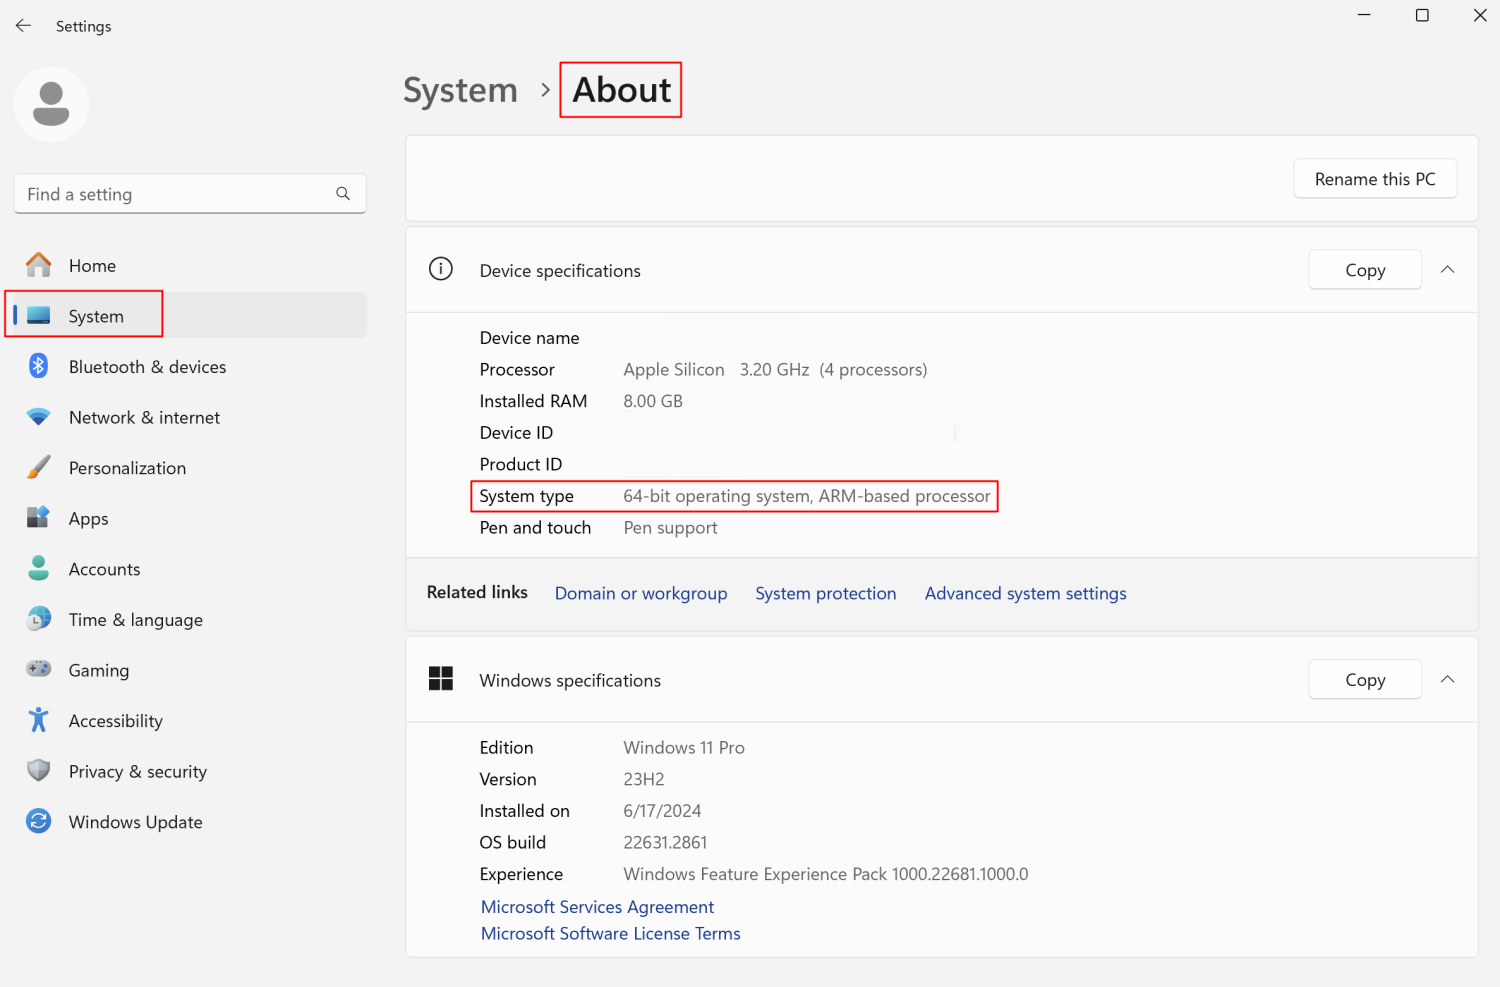Click the Device specifications info icon
The image size is (1500, 987).
tap(441, 269)
